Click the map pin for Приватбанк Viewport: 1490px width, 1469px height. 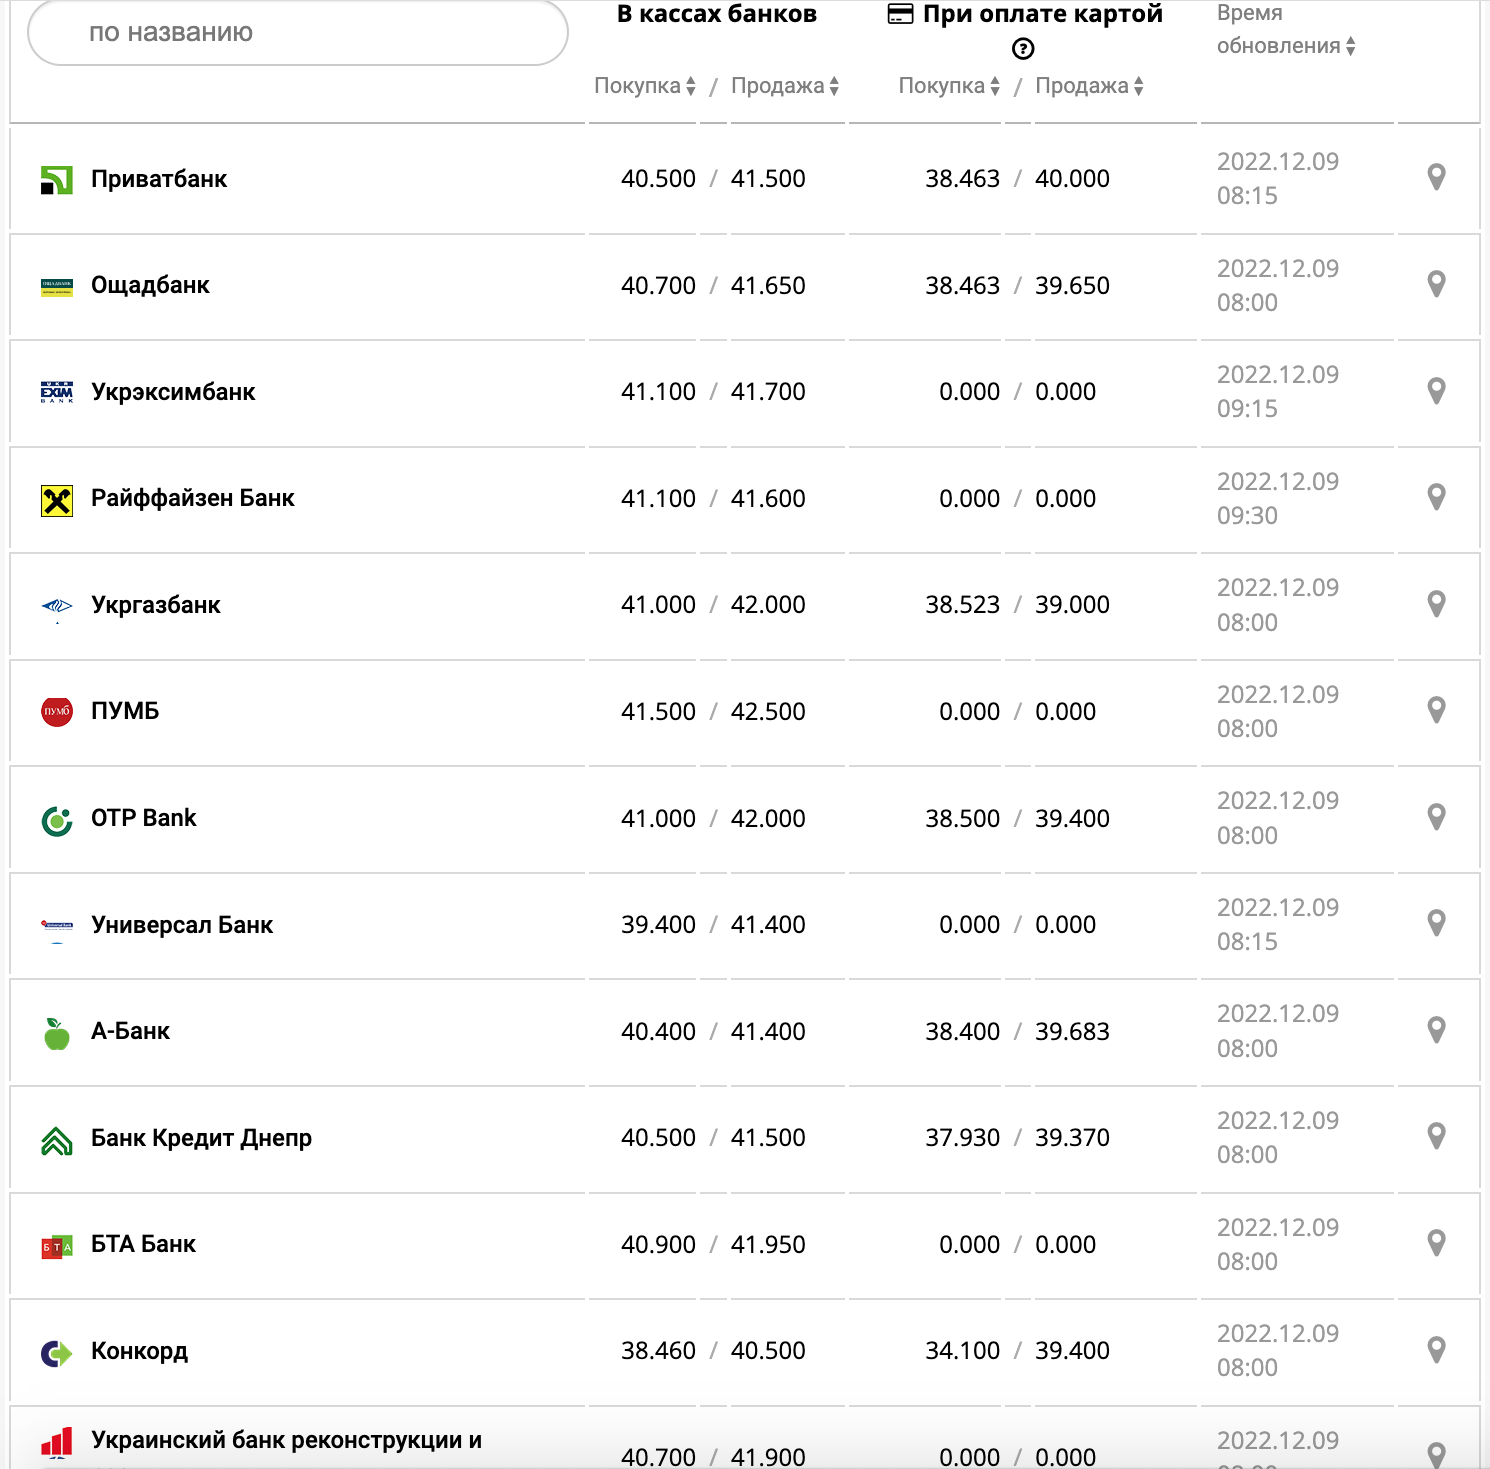[1436, 177]
